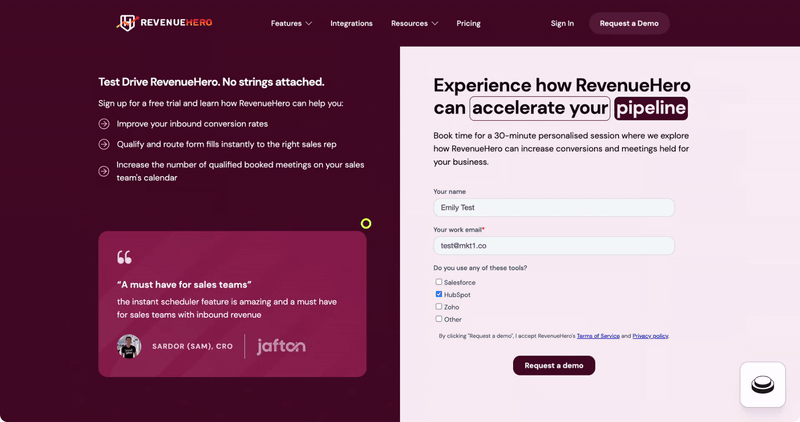Click arrow icon beside Qualify and route
This screenshot has height=422, width=800.
(104, 144)
